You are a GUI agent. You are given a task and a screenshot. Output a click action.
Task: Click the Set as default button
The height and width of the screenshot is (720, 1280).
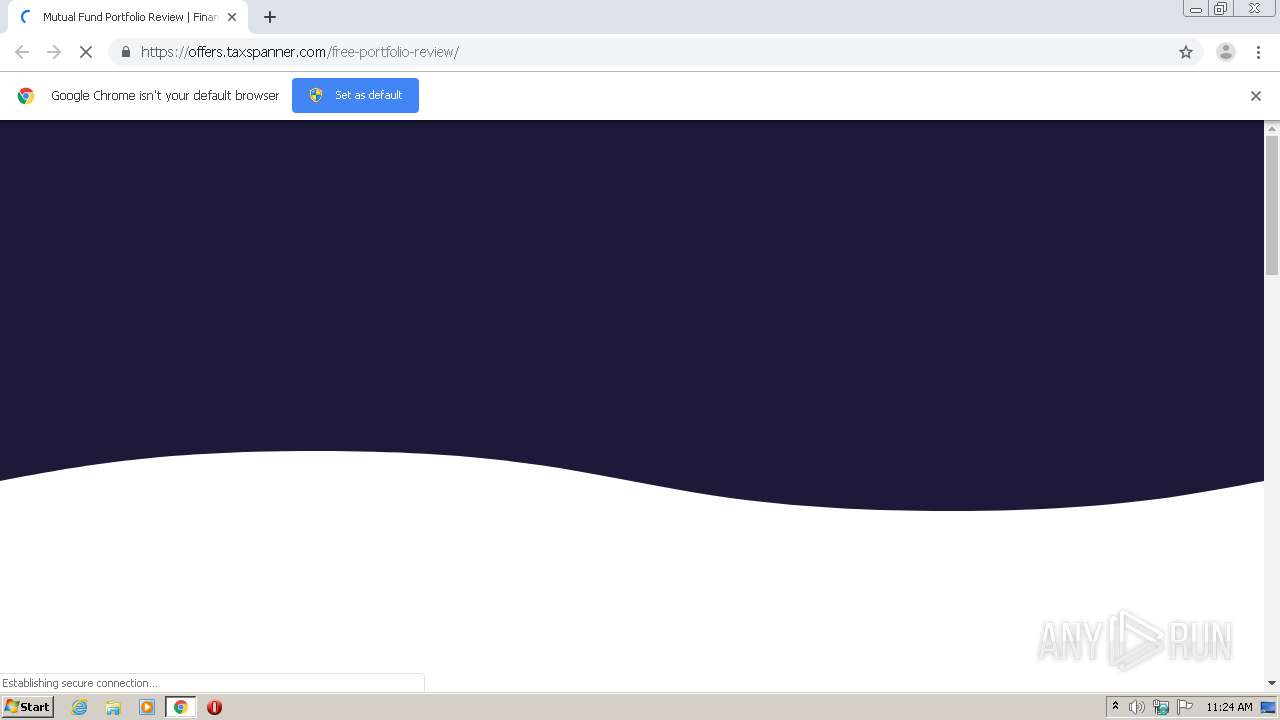click(355, 95)
